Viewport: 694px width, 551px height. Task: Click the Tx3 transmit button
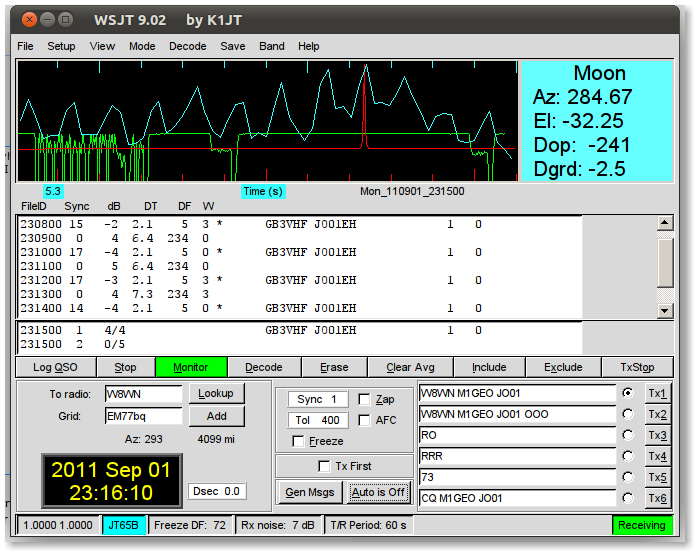pos(657,435)
